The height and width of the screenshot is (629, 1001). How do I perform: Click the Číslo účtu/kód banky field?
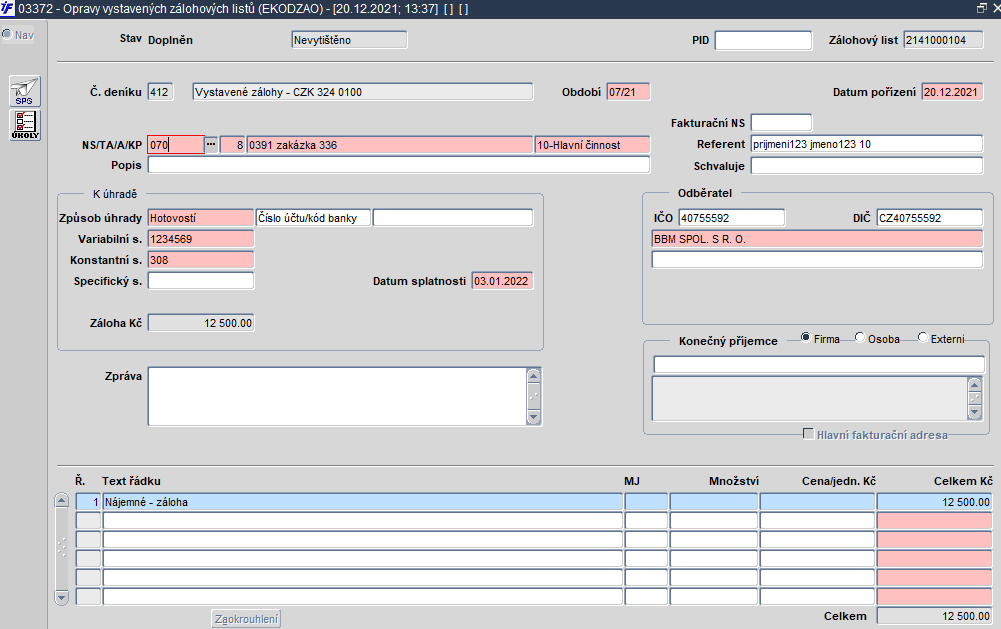click(x=313, y=218)
